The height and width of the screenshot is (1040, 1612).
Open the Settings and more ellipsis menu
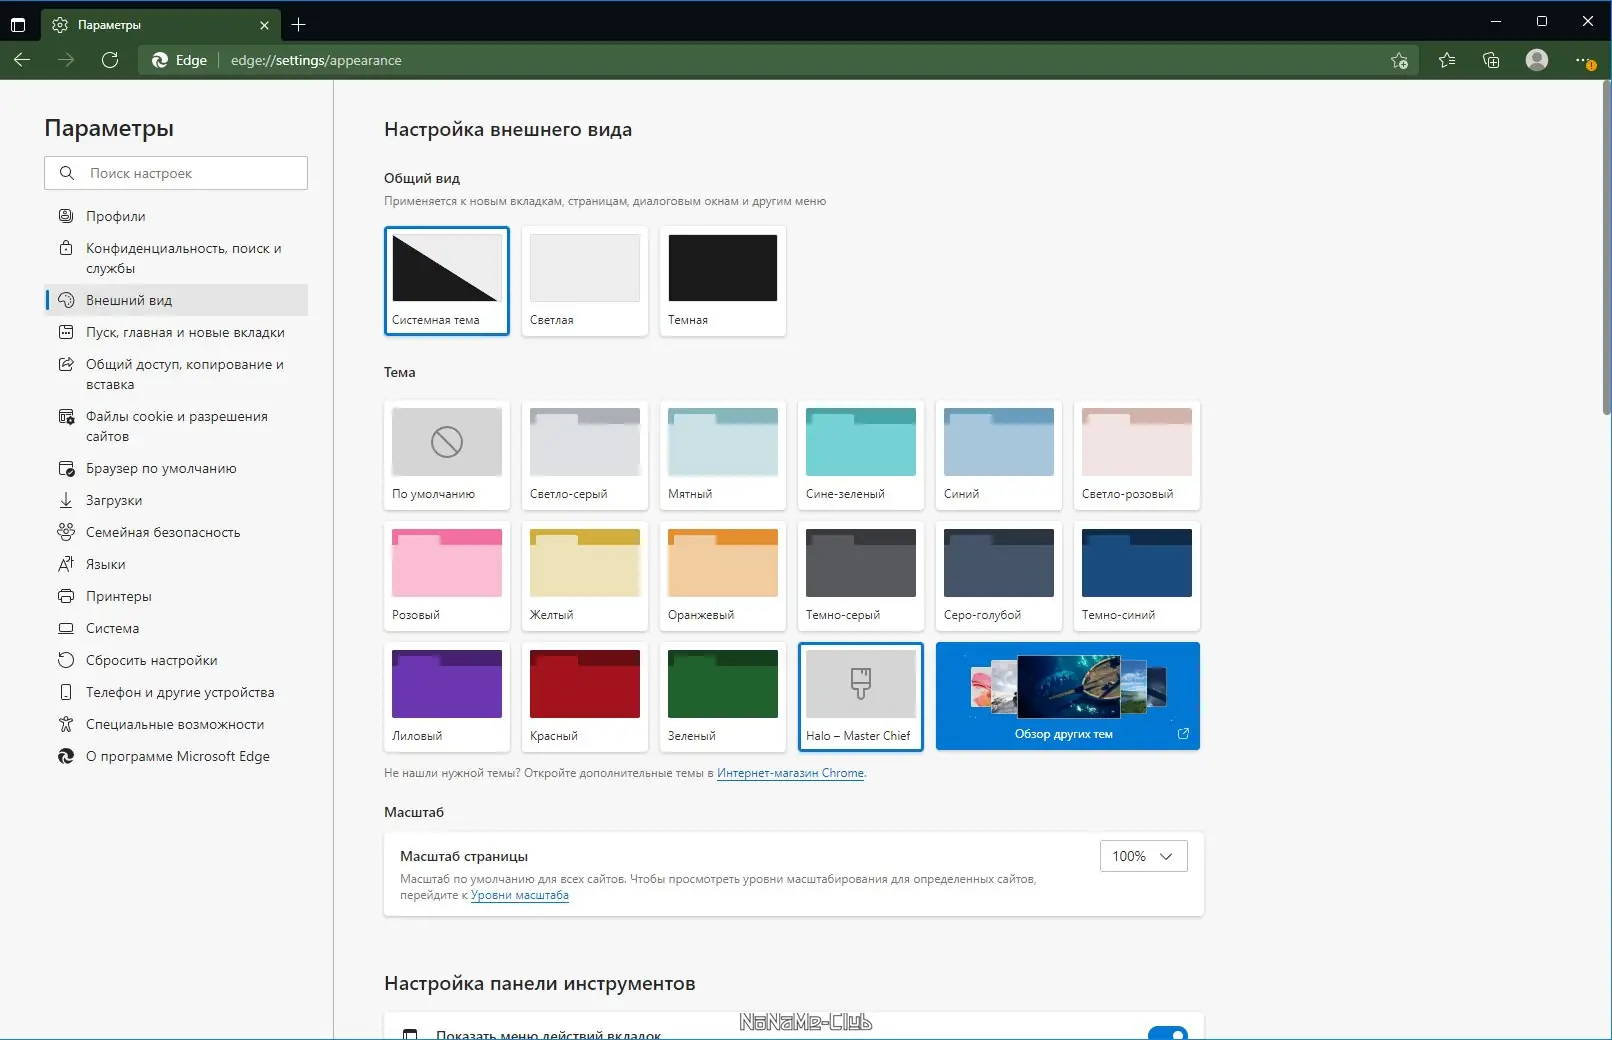(1584, 60)
